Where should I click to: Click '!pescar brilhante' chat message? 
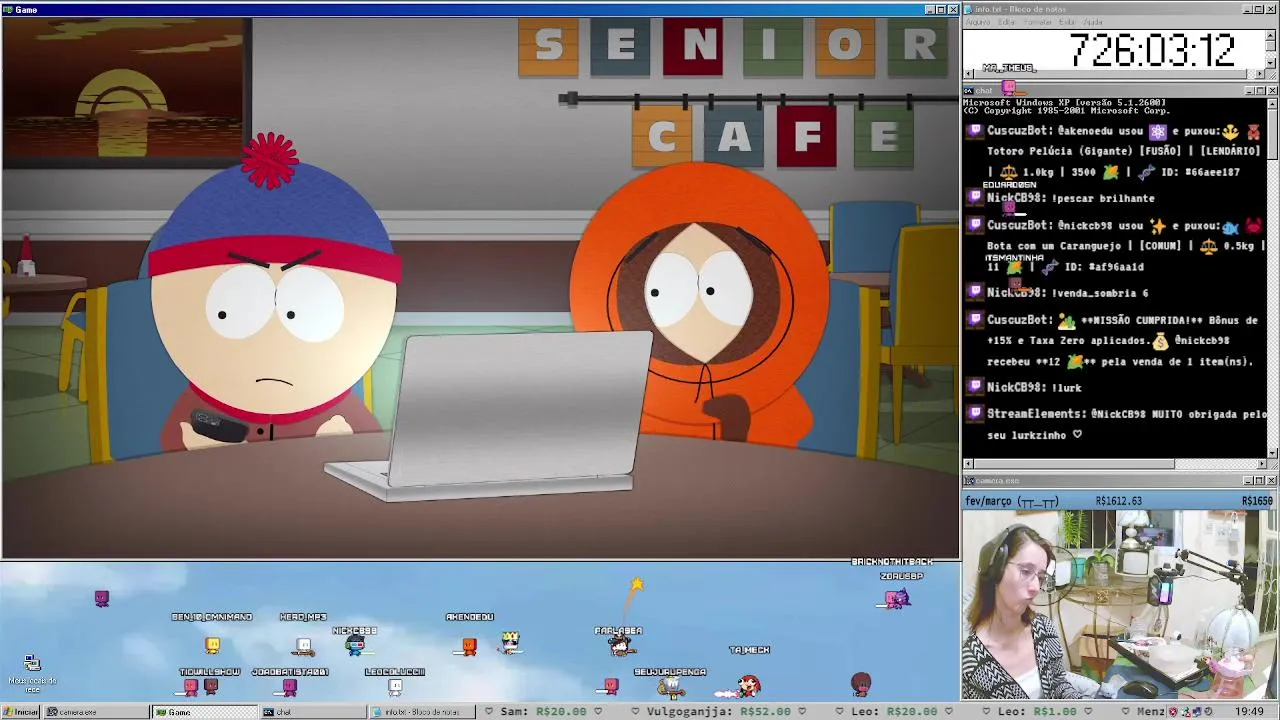(1103, 198)
